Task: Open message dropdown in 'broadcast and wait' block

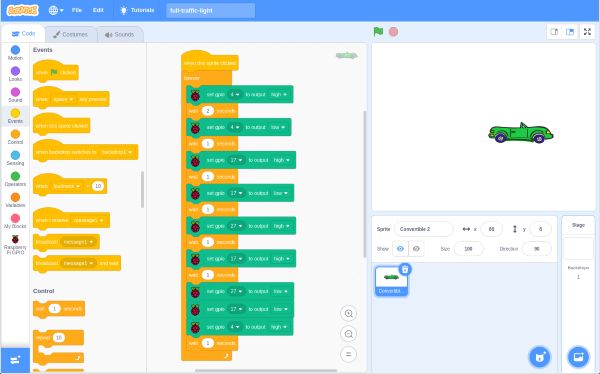Action: (x=78, y=263)
